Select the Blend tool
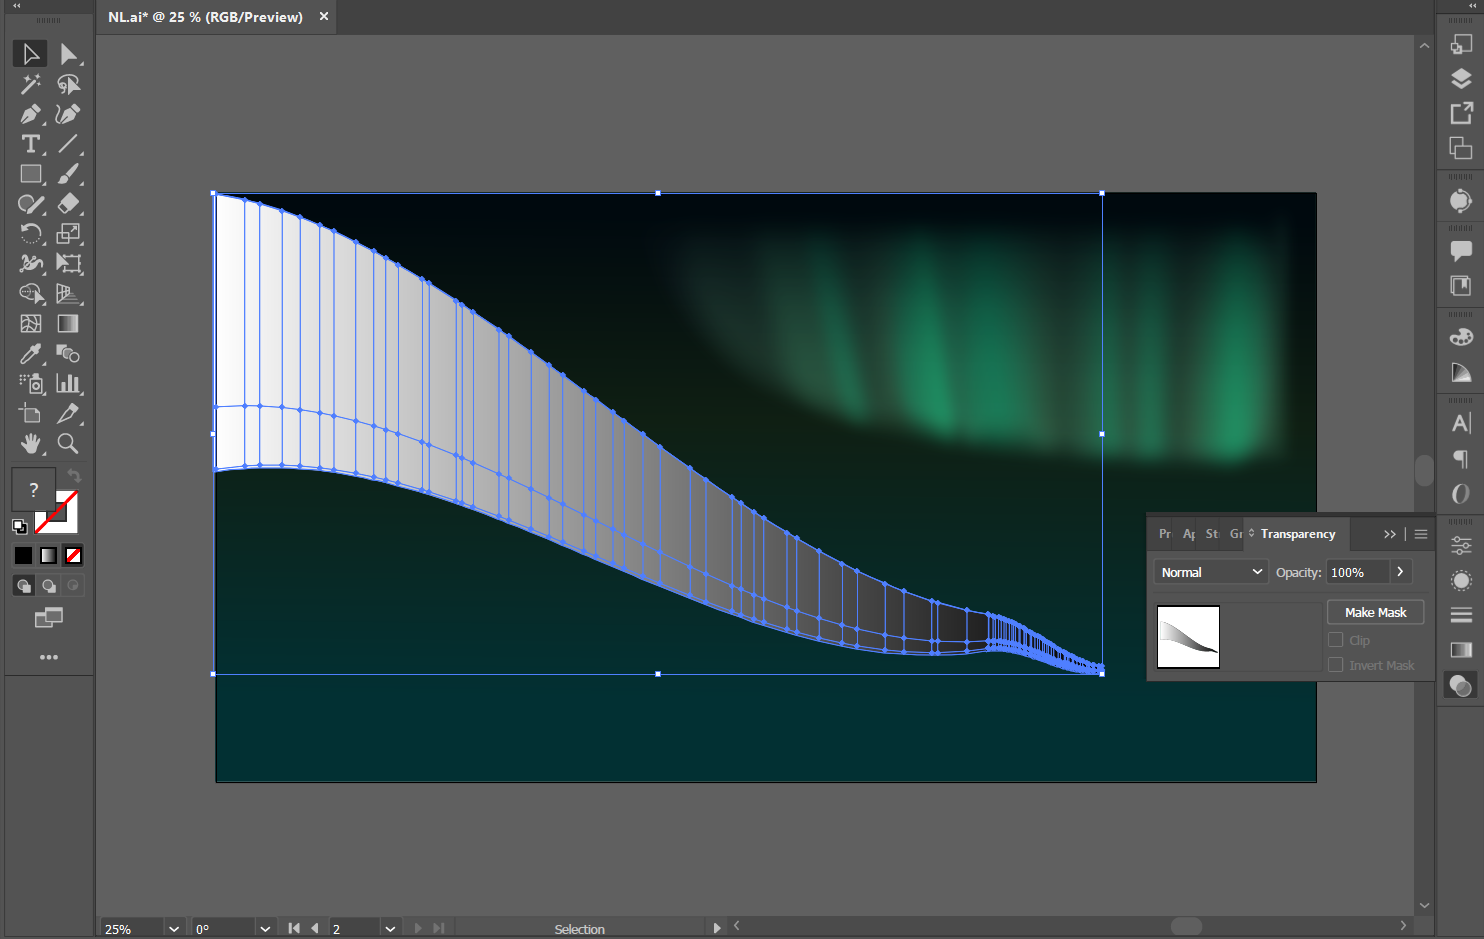This screenshot has height=939, width=1484. (68, 354)
